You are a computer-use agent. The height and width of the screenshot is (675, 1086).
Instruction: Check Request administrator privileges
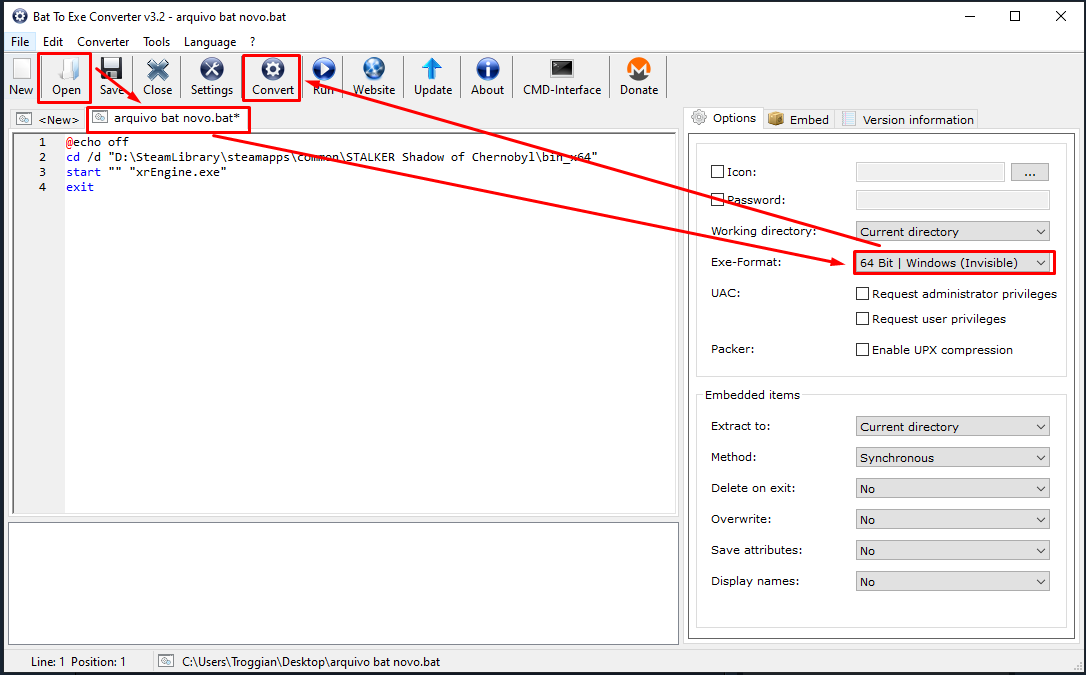(x=862, y=294)
